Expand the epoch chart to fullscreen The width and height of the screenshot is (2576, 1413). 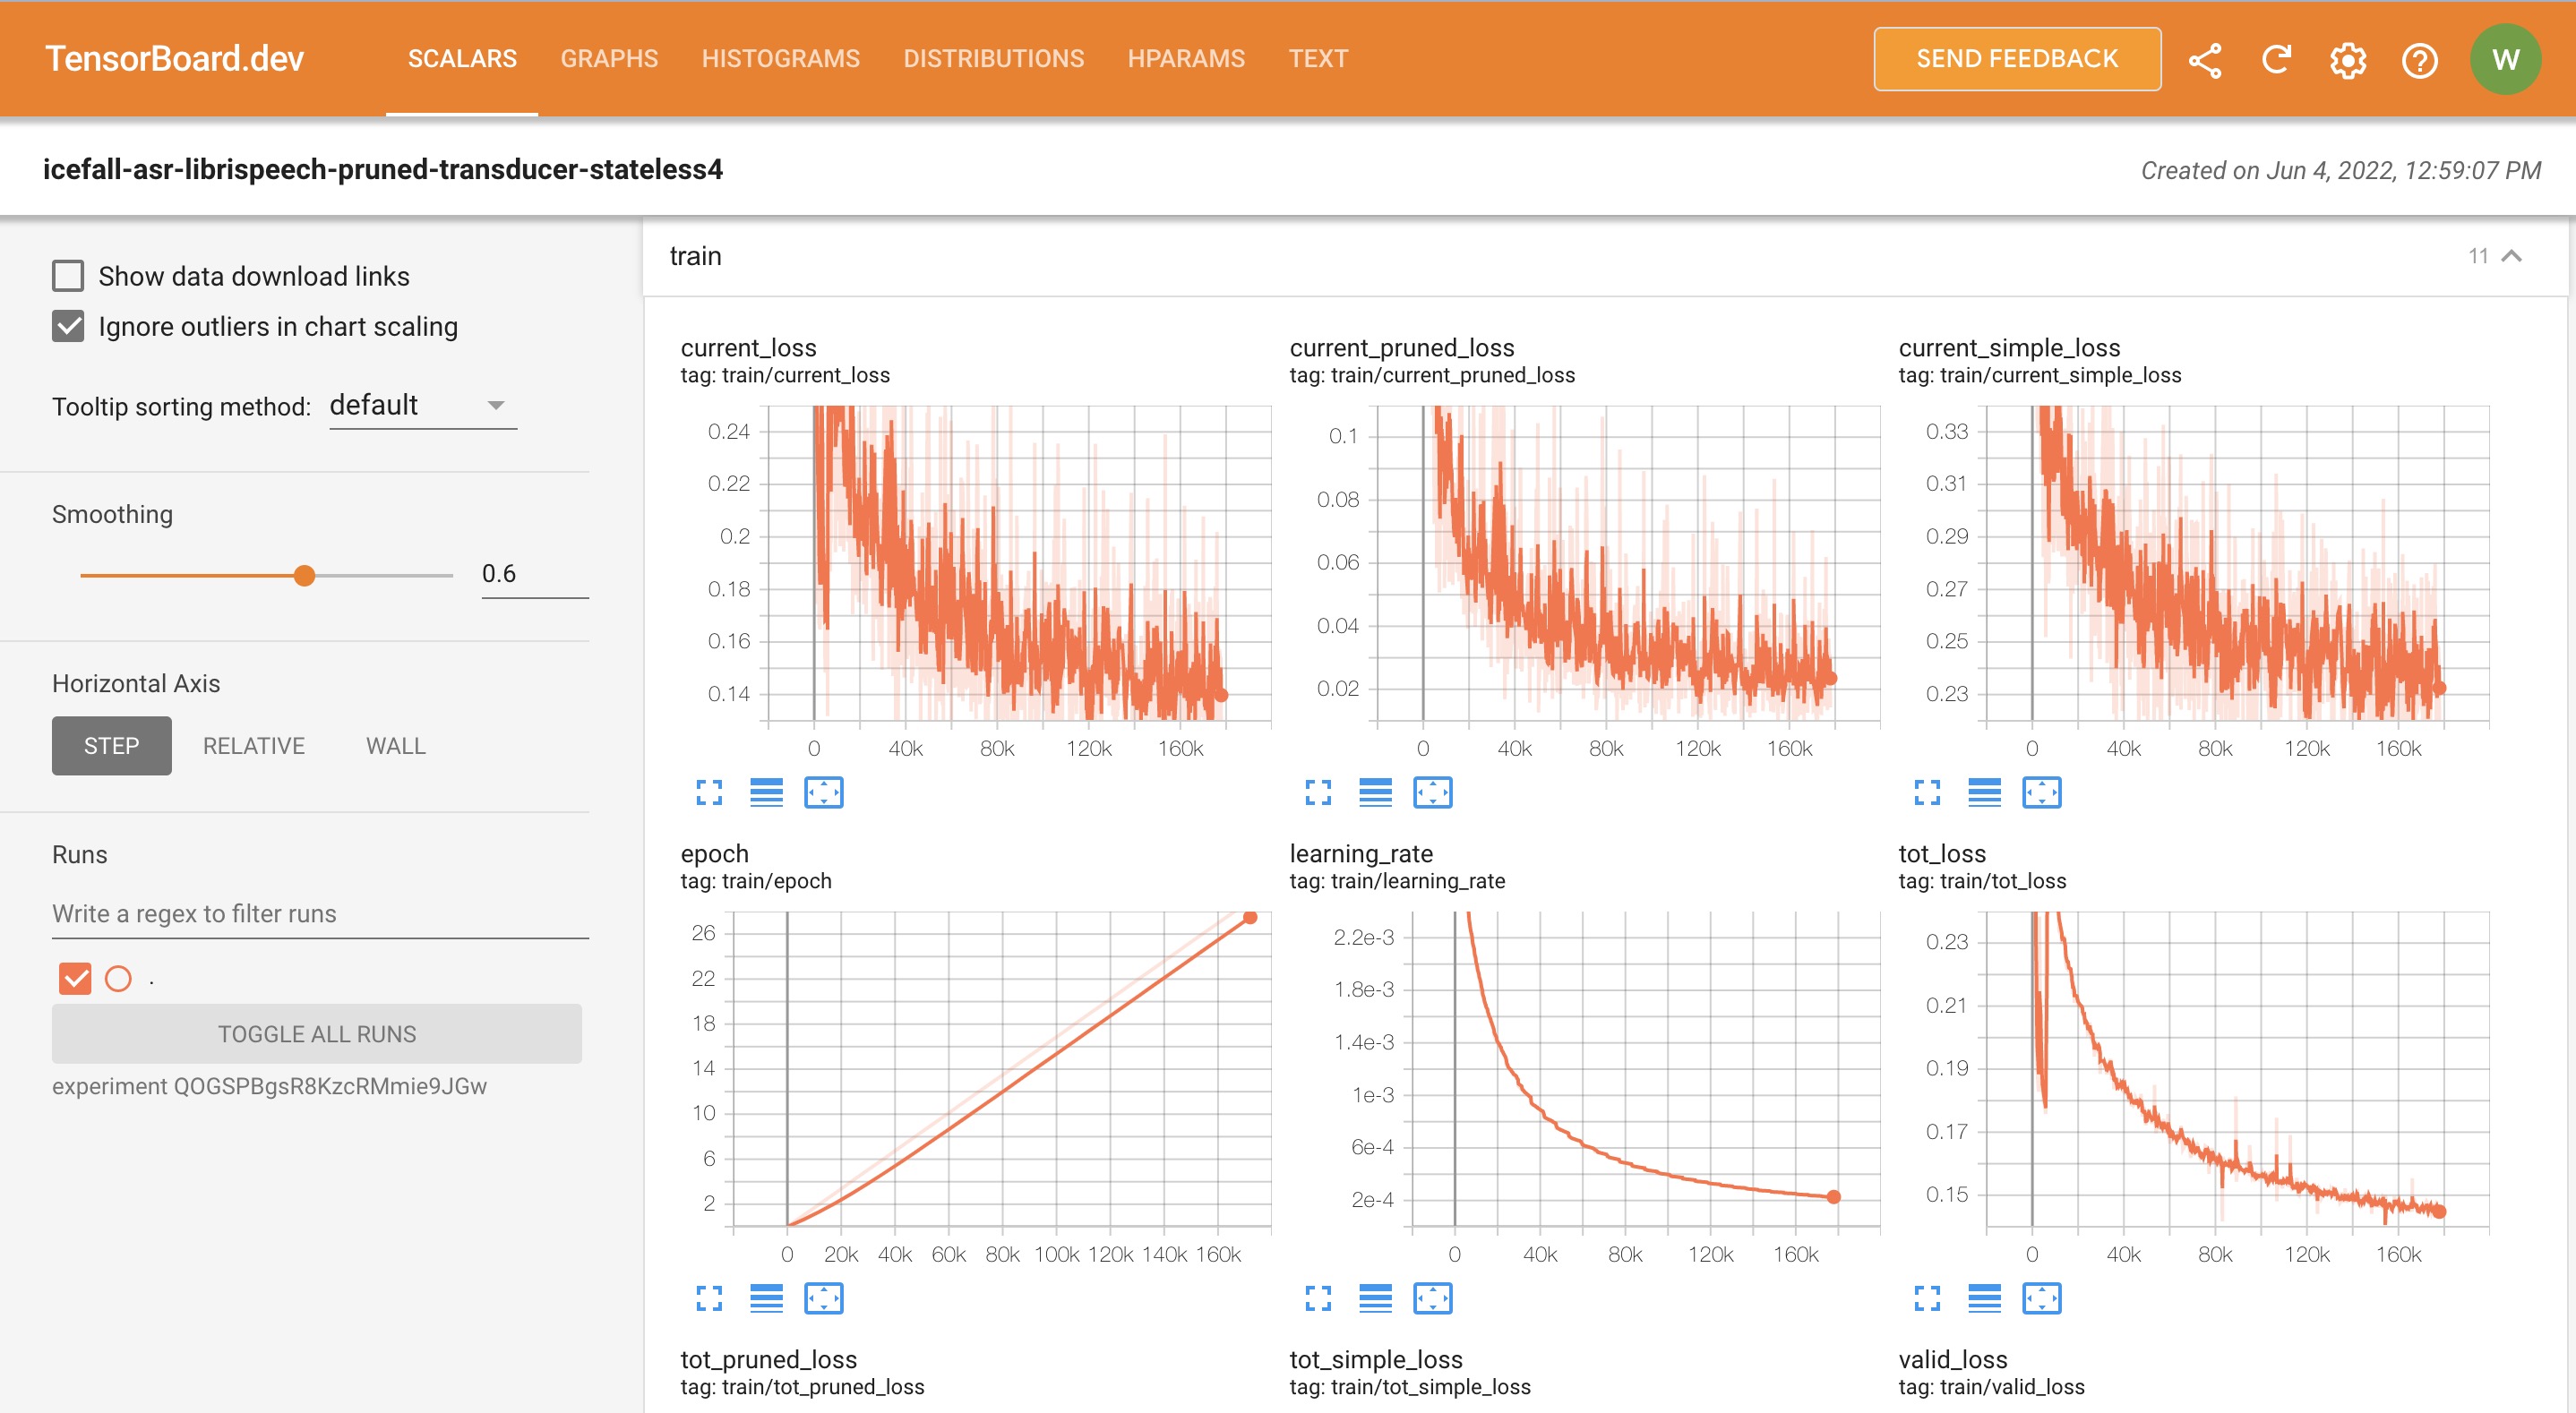pos(710,1300)
